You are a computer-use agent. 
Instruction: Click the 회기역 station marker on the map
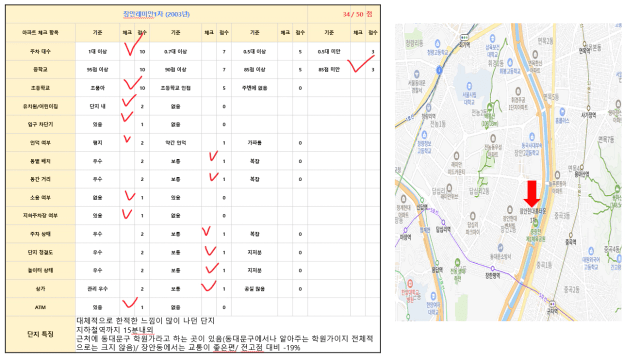[464, 37]
